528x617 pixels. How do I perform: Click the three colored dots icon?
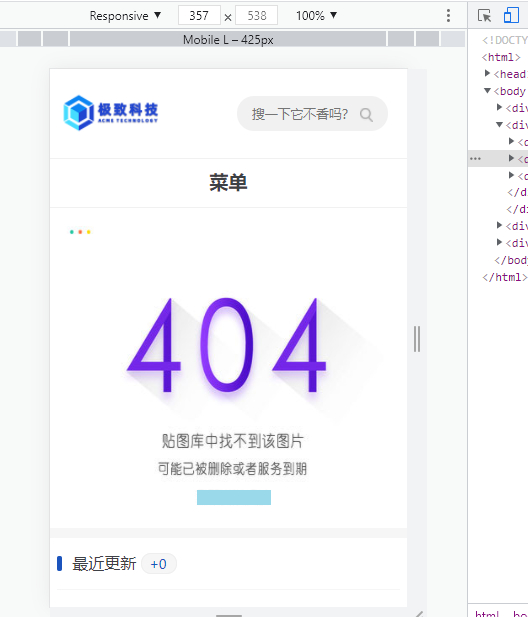tap(80, 232)
